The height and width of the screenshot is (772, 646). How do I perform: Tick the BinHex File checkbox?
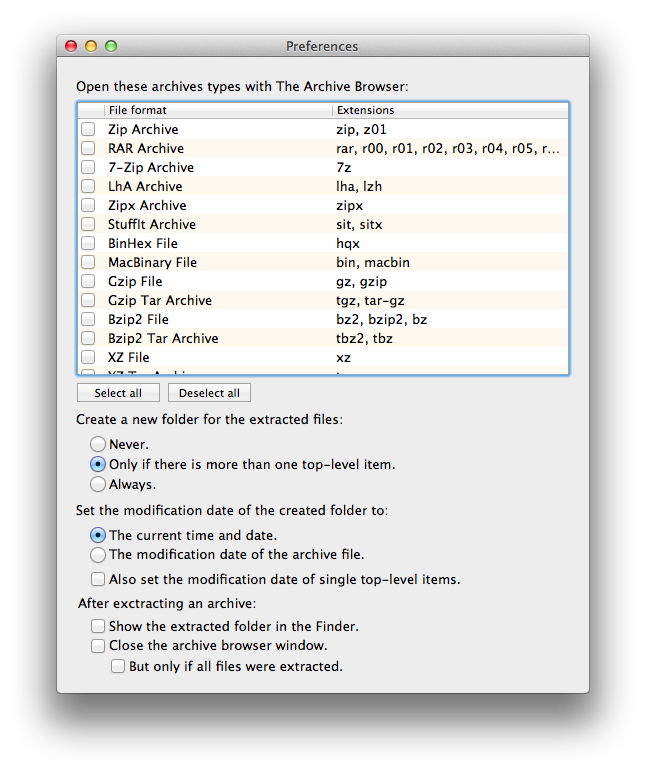click(x=88, y=243)
